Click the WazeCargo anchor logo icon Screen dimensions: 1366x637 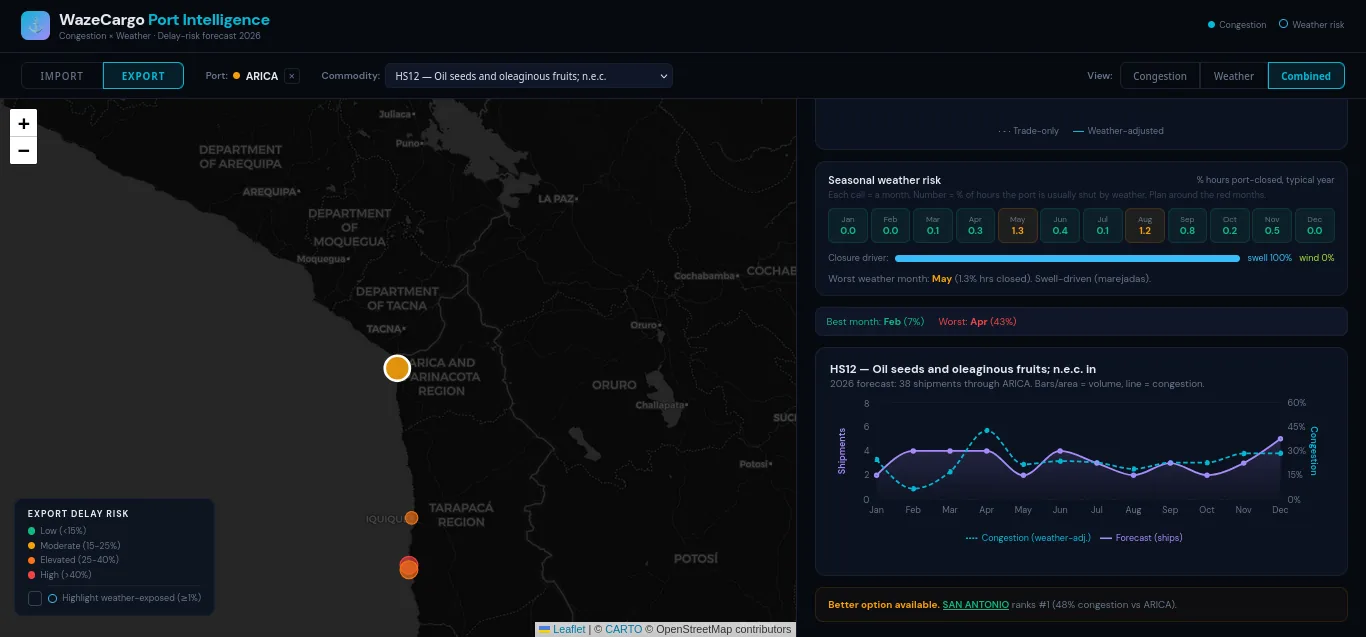35,26
